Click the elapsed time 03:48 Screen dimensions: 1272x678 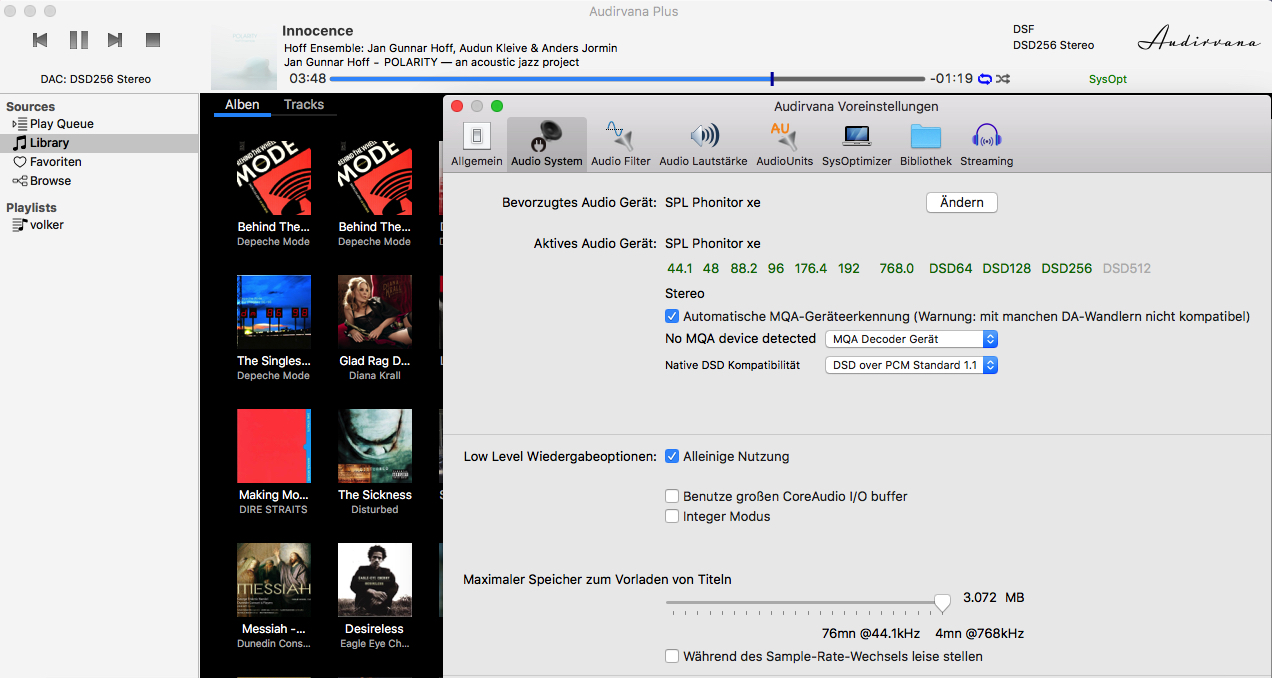click(x=308, y=78)
